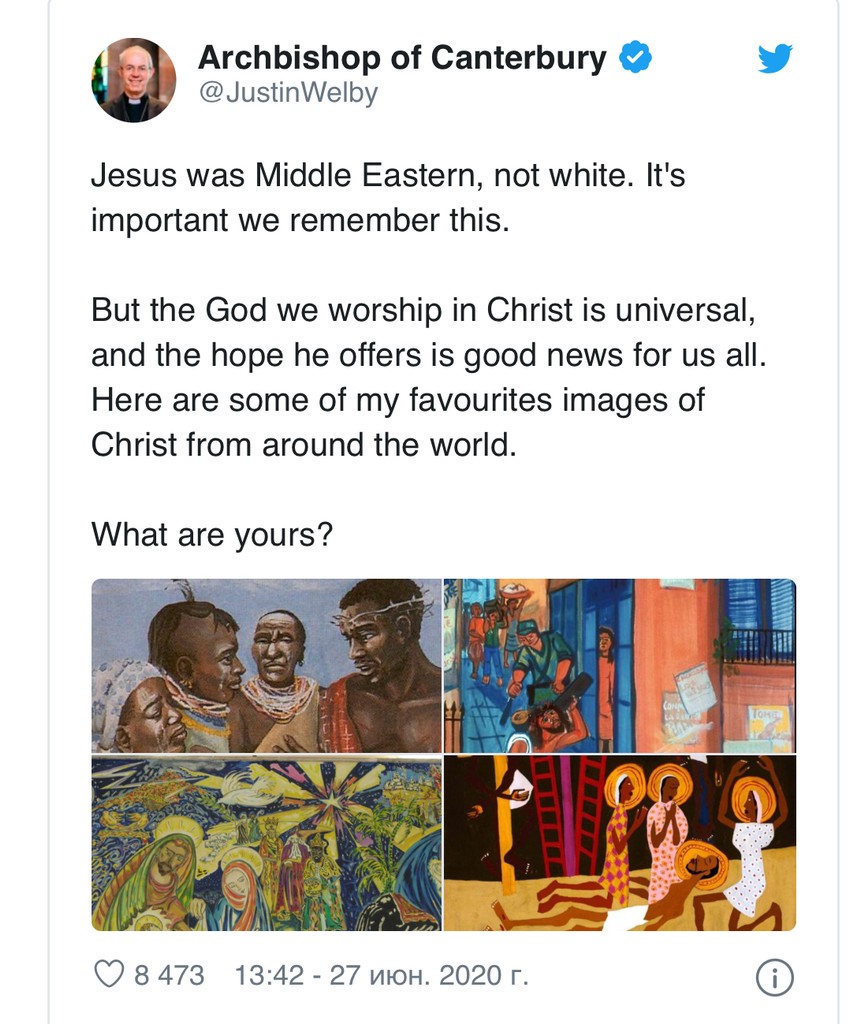This screenshot has width=865, height=1024.
Task: Open the tweet timestamp 13:42 - 27 июн. 2020
Action: point(381,975)
